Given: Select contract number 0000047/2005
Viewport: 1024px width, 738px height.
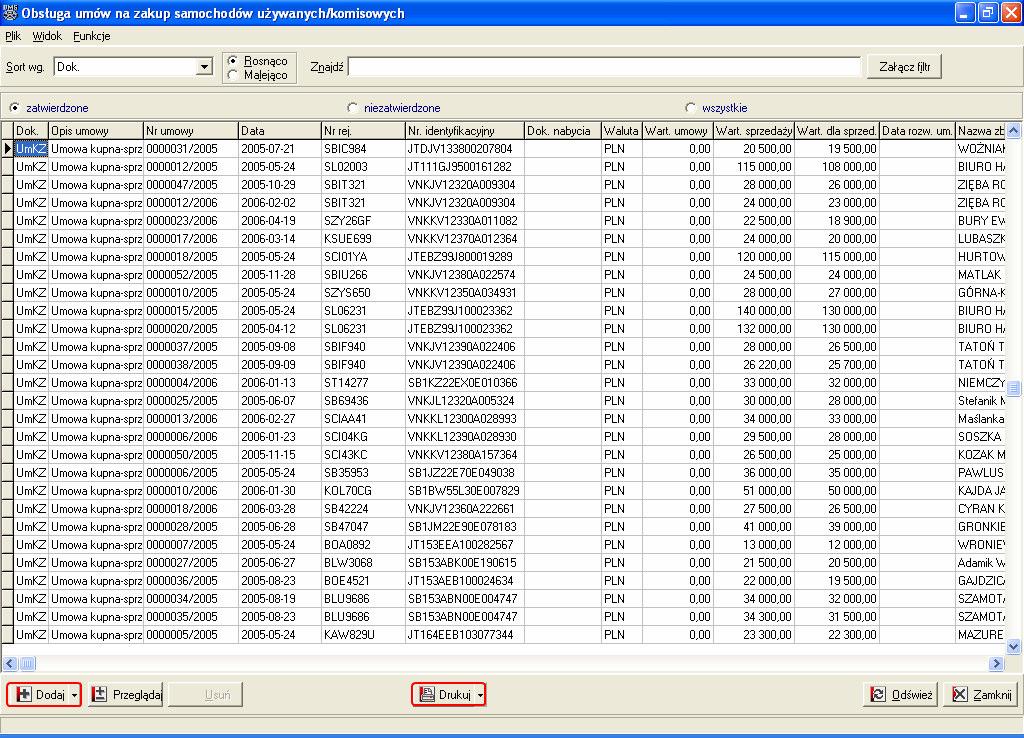Looking at the screenshot, I should point(191,185).
